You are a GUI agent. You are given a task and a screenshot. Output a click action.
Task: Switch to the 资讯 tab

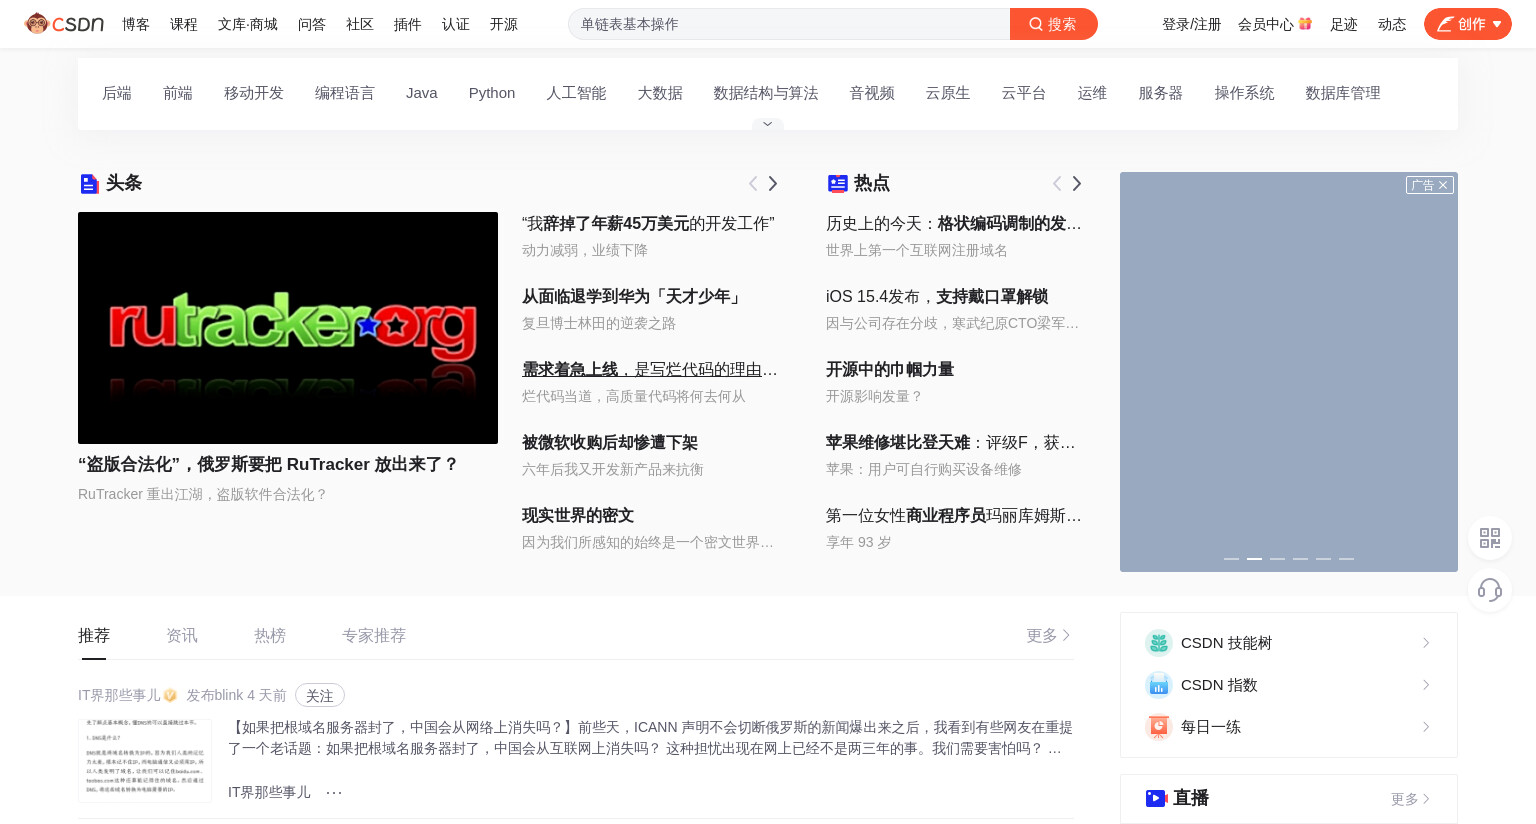tap(182, 635)
